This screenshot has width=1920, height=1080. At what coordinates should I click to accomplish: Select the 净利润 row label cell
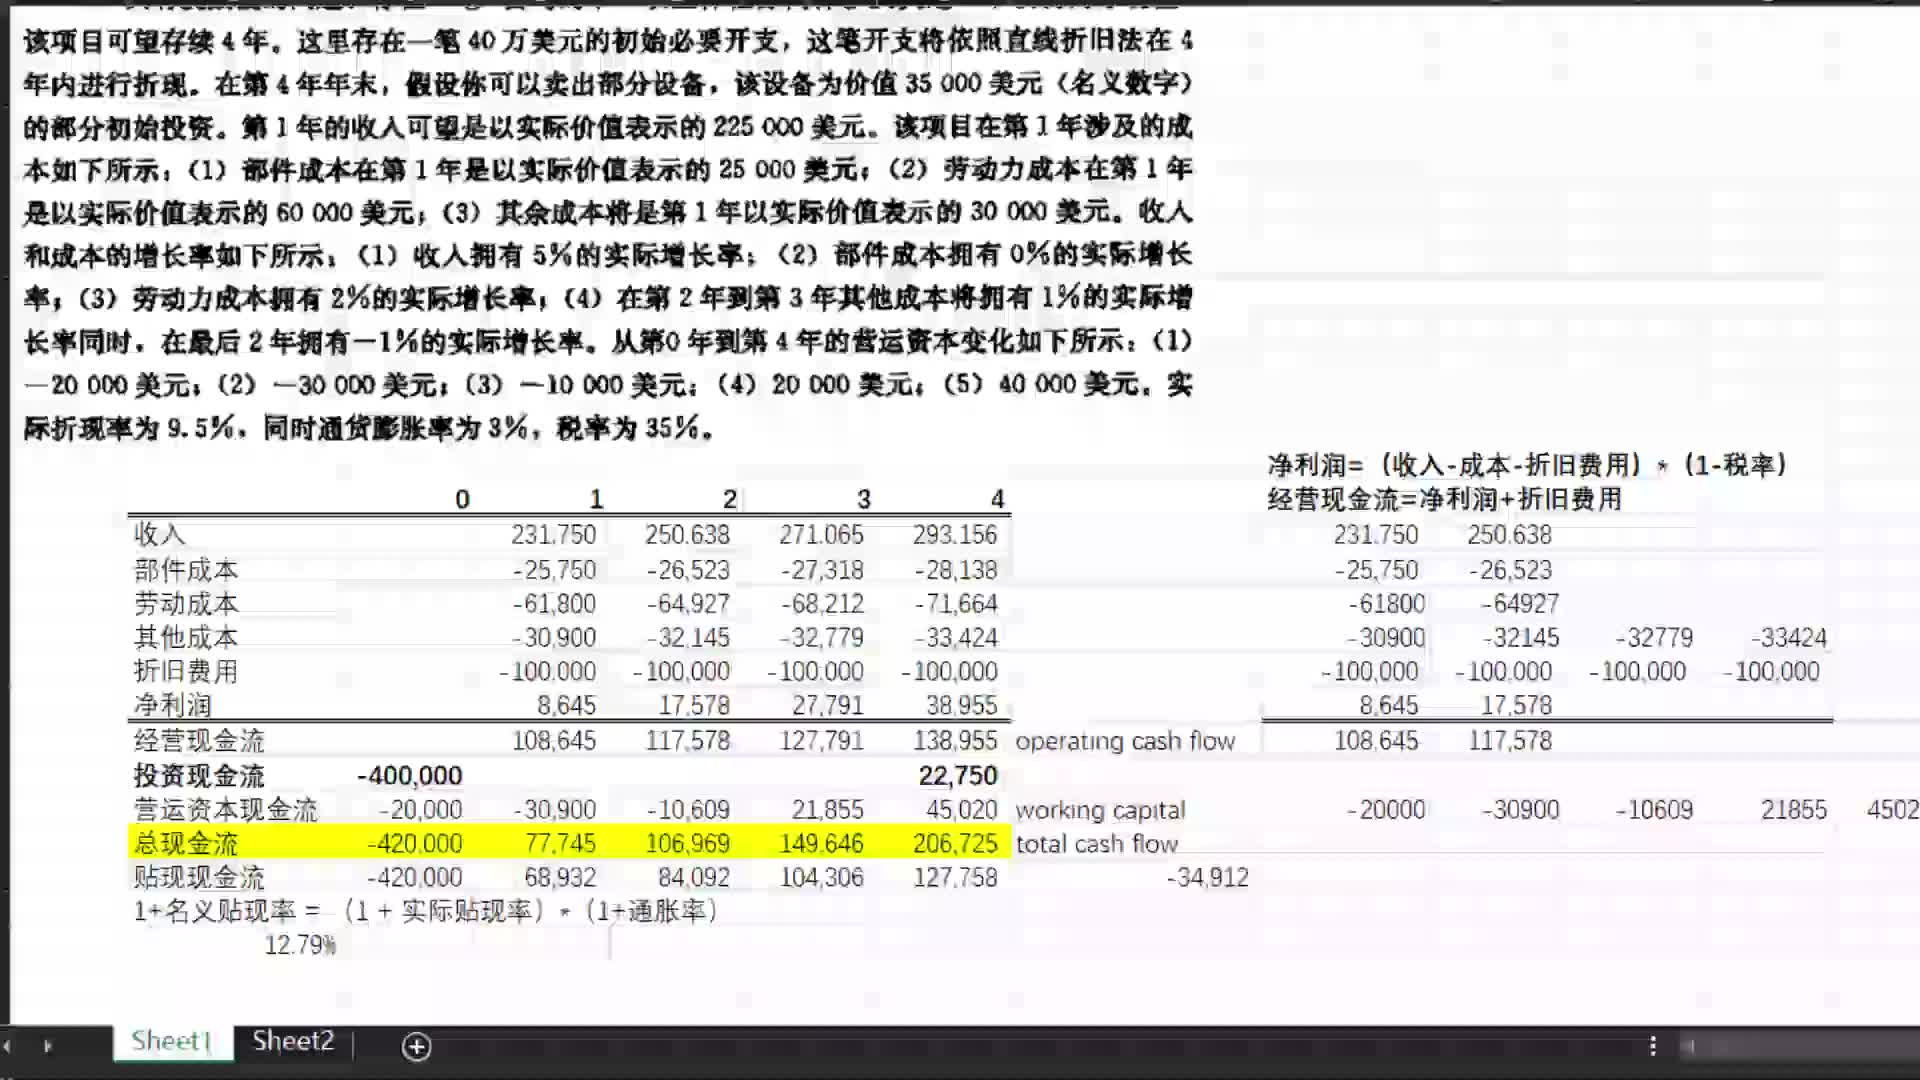[173, 706]
